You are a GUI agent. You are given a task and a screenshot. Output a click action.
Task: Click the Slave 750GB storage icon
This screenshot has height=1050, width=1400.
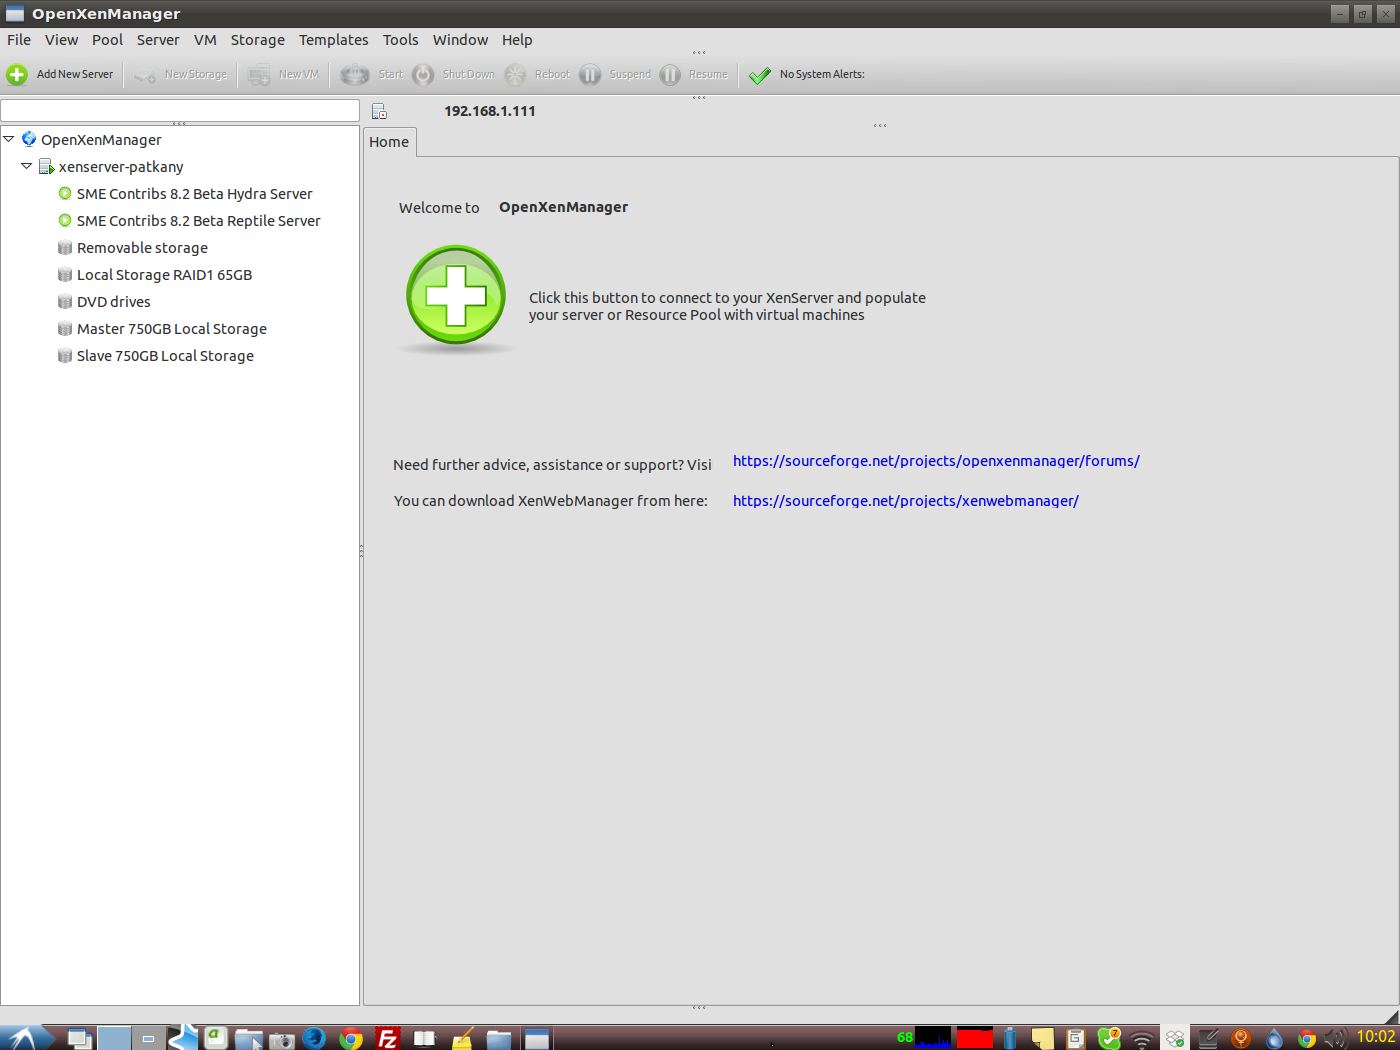tap(65, 356)
